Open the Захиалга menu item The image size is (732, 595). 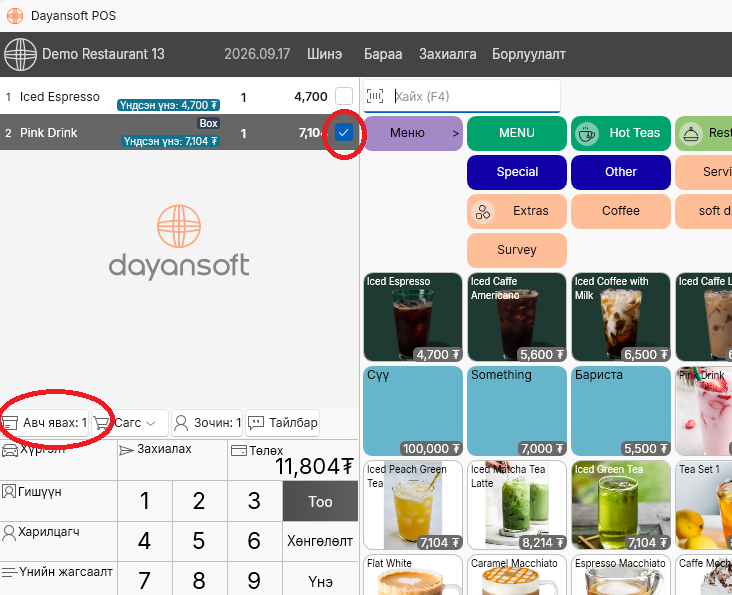coord(447,54)
